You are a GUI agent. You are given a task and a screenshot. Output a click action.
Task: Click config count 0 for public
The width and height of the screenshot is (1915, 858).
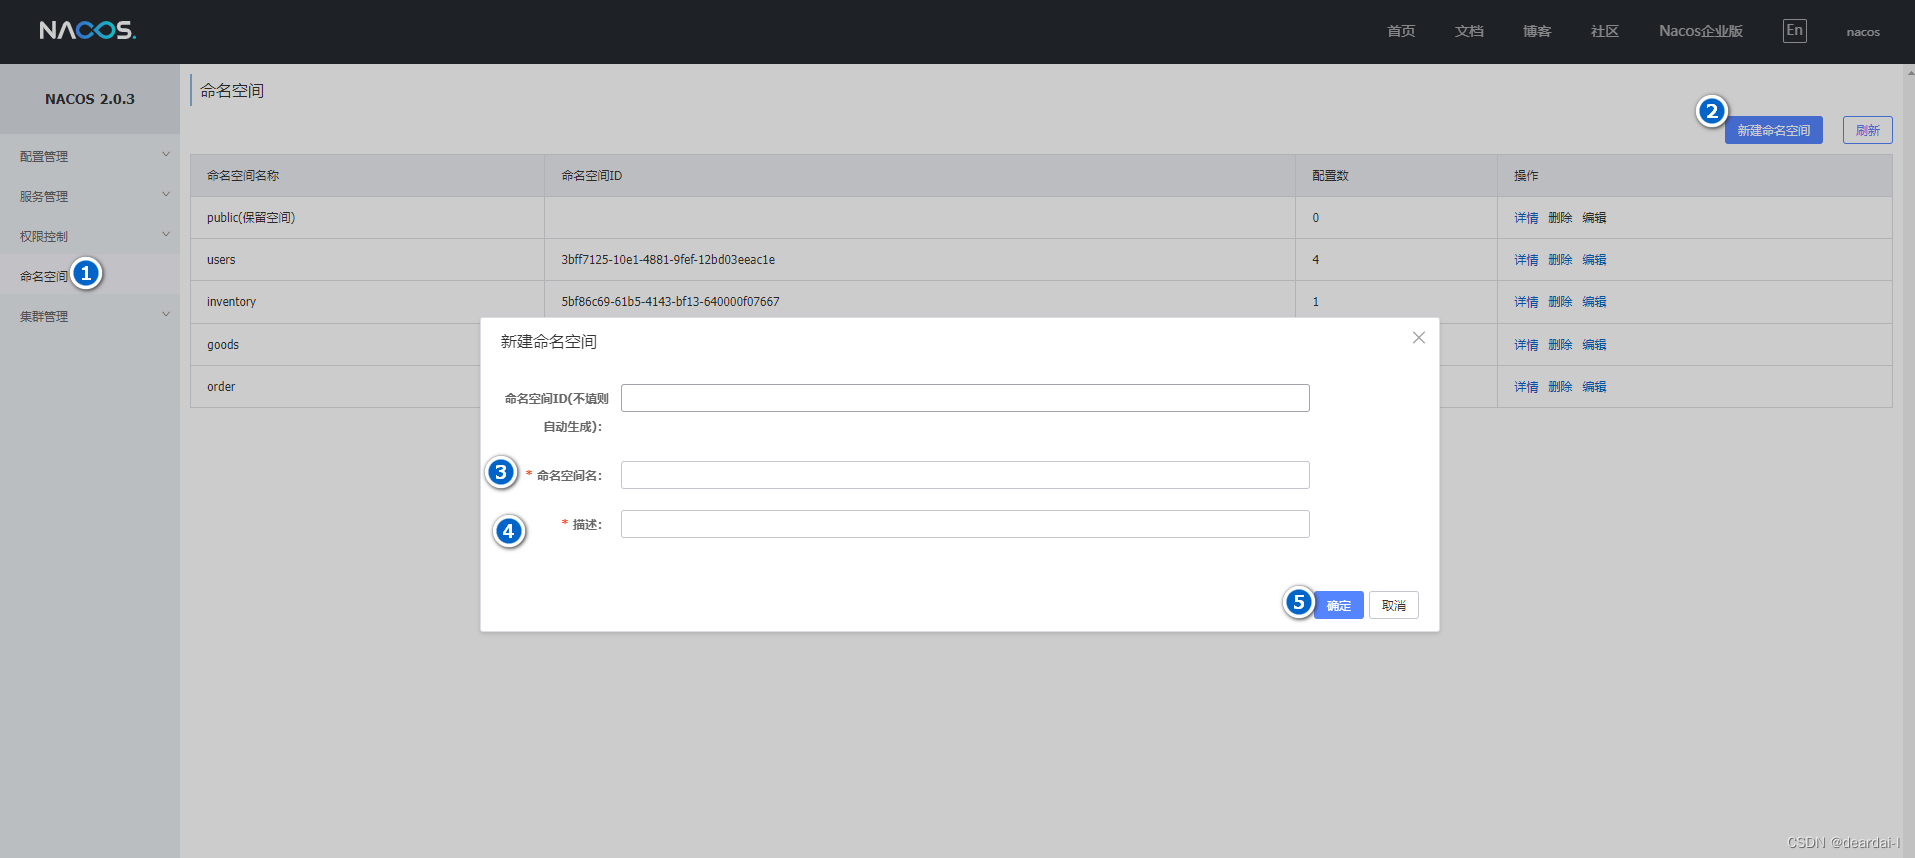pyautogui.click(x=1315, y=218)
